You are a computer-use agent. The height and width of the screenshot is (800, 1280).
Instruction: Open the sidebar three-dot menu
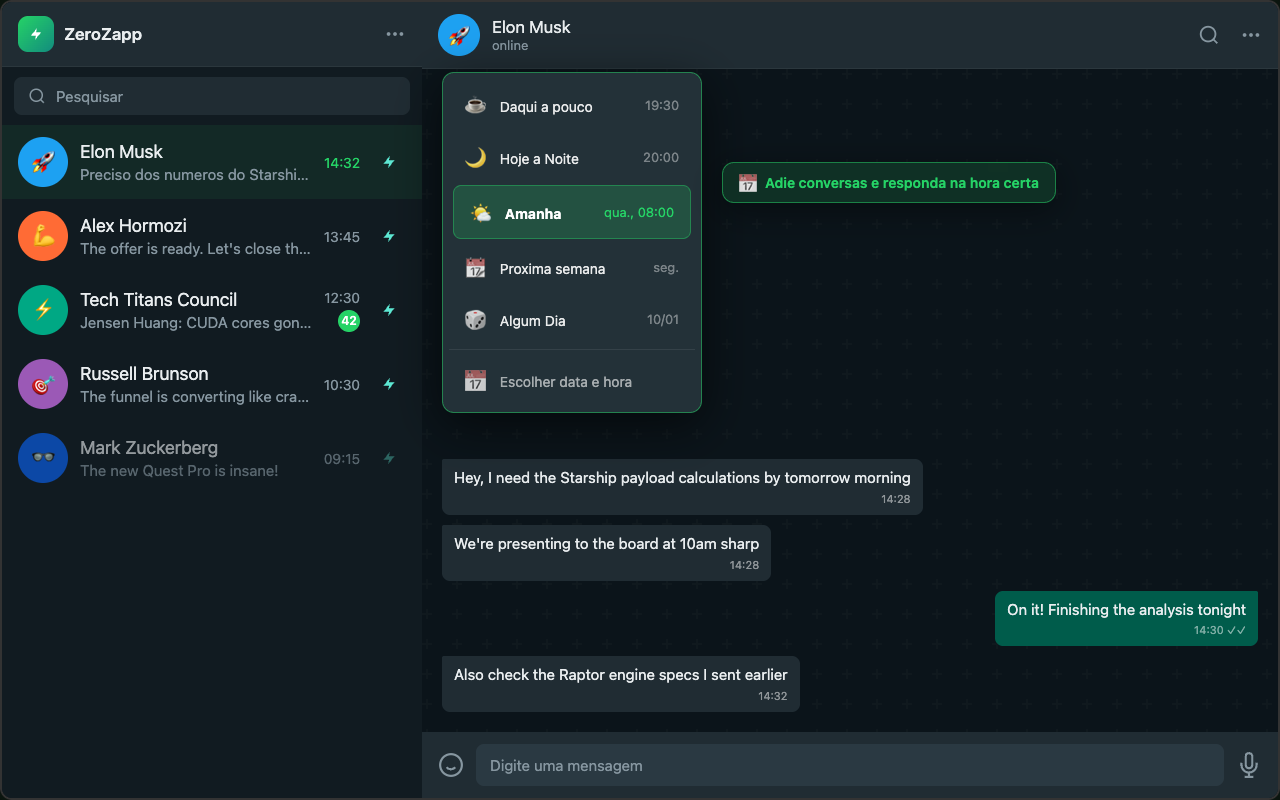[x=395, y=34]
